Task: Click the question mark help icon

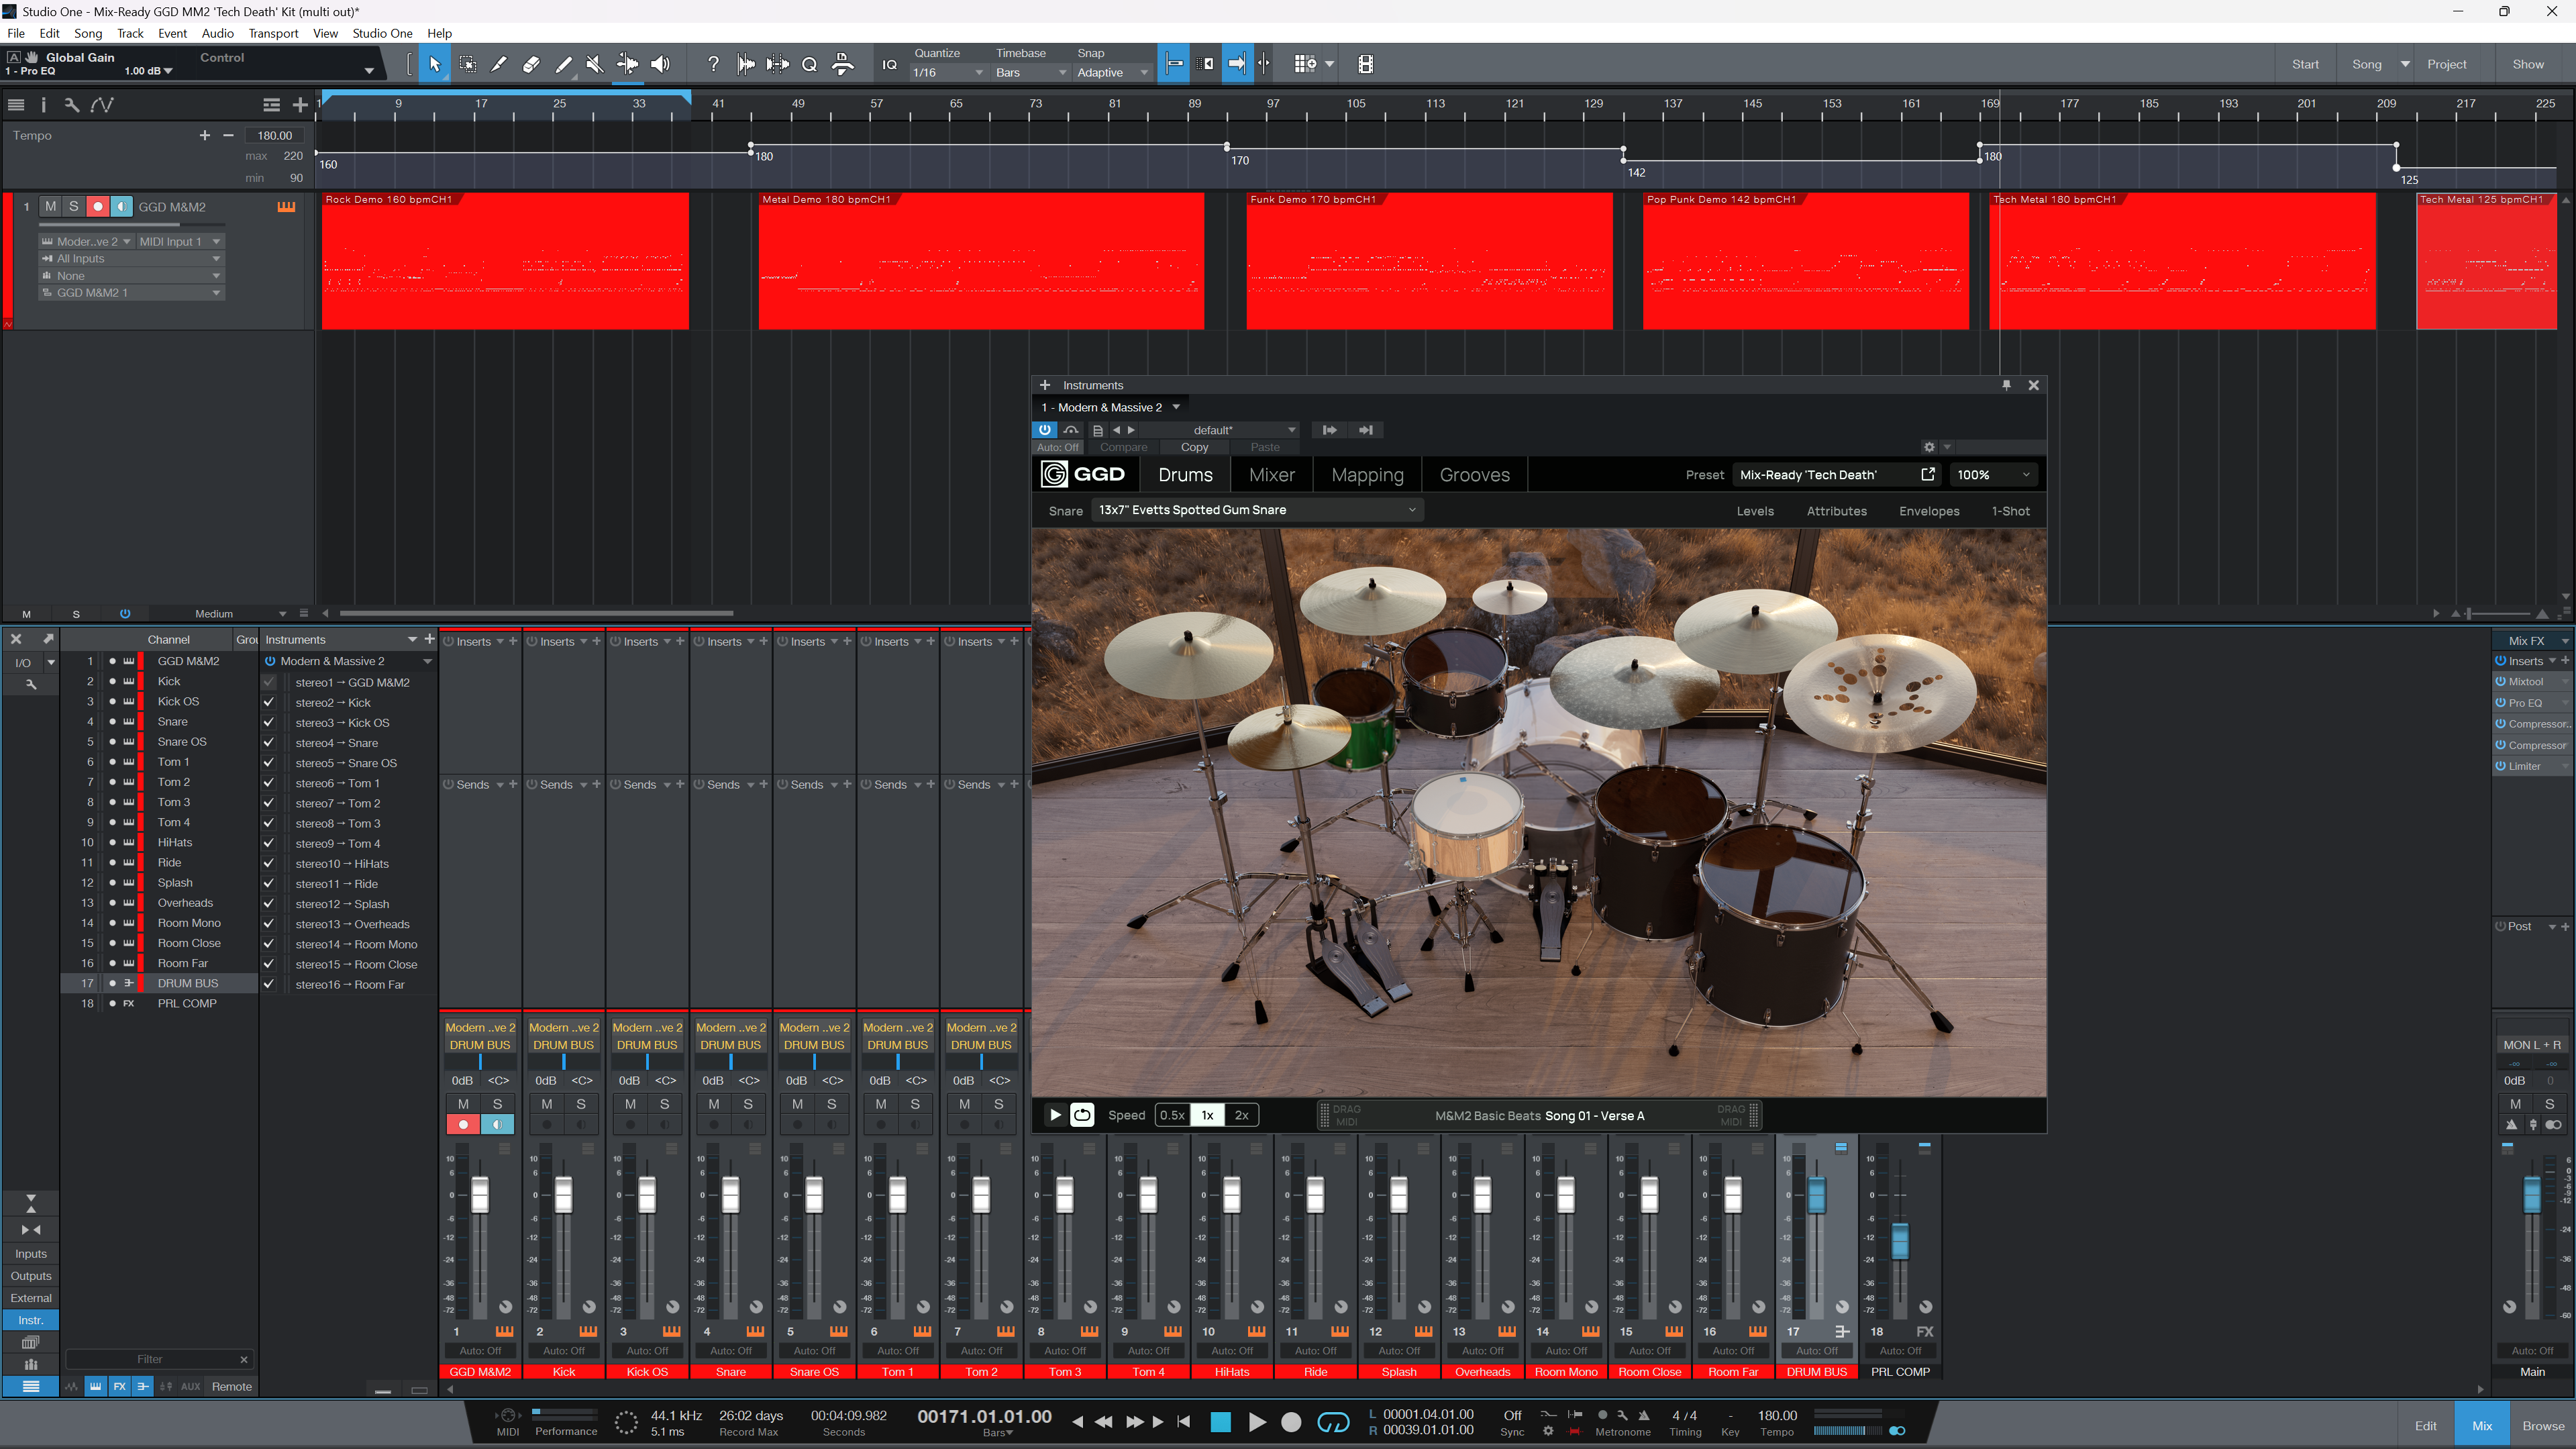Action: [713, 64]
